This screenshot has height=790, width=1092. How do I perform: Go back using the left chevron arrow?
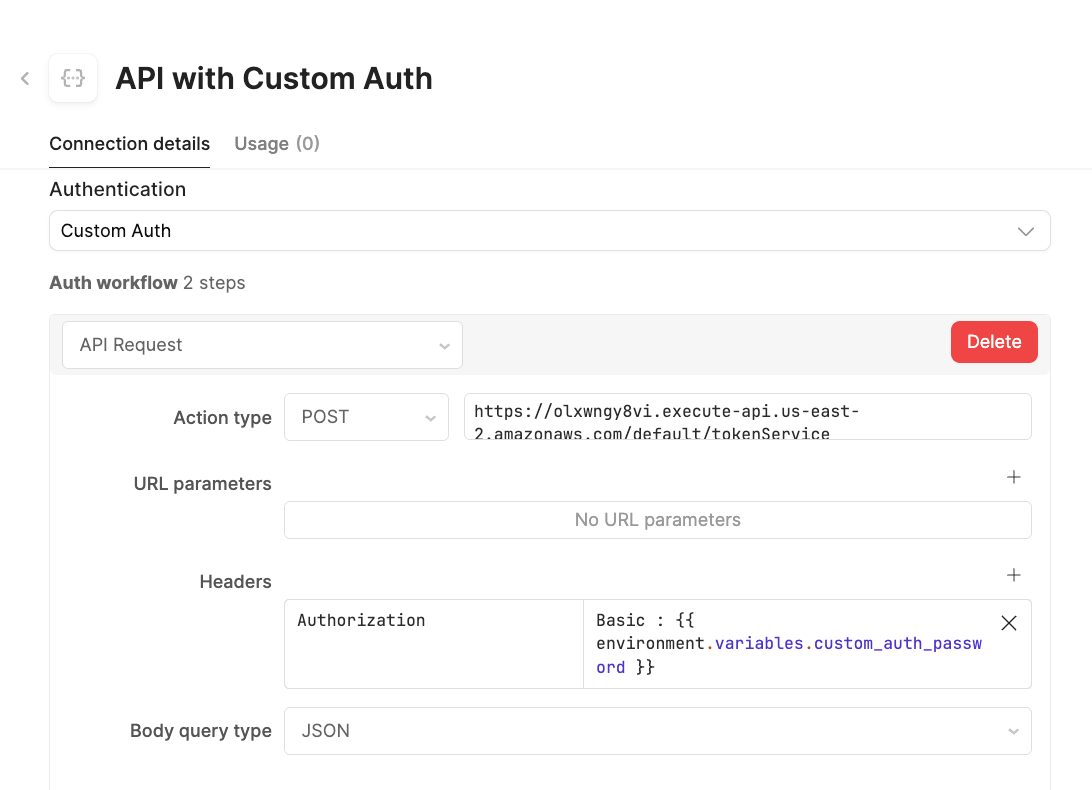click(25, 78)
